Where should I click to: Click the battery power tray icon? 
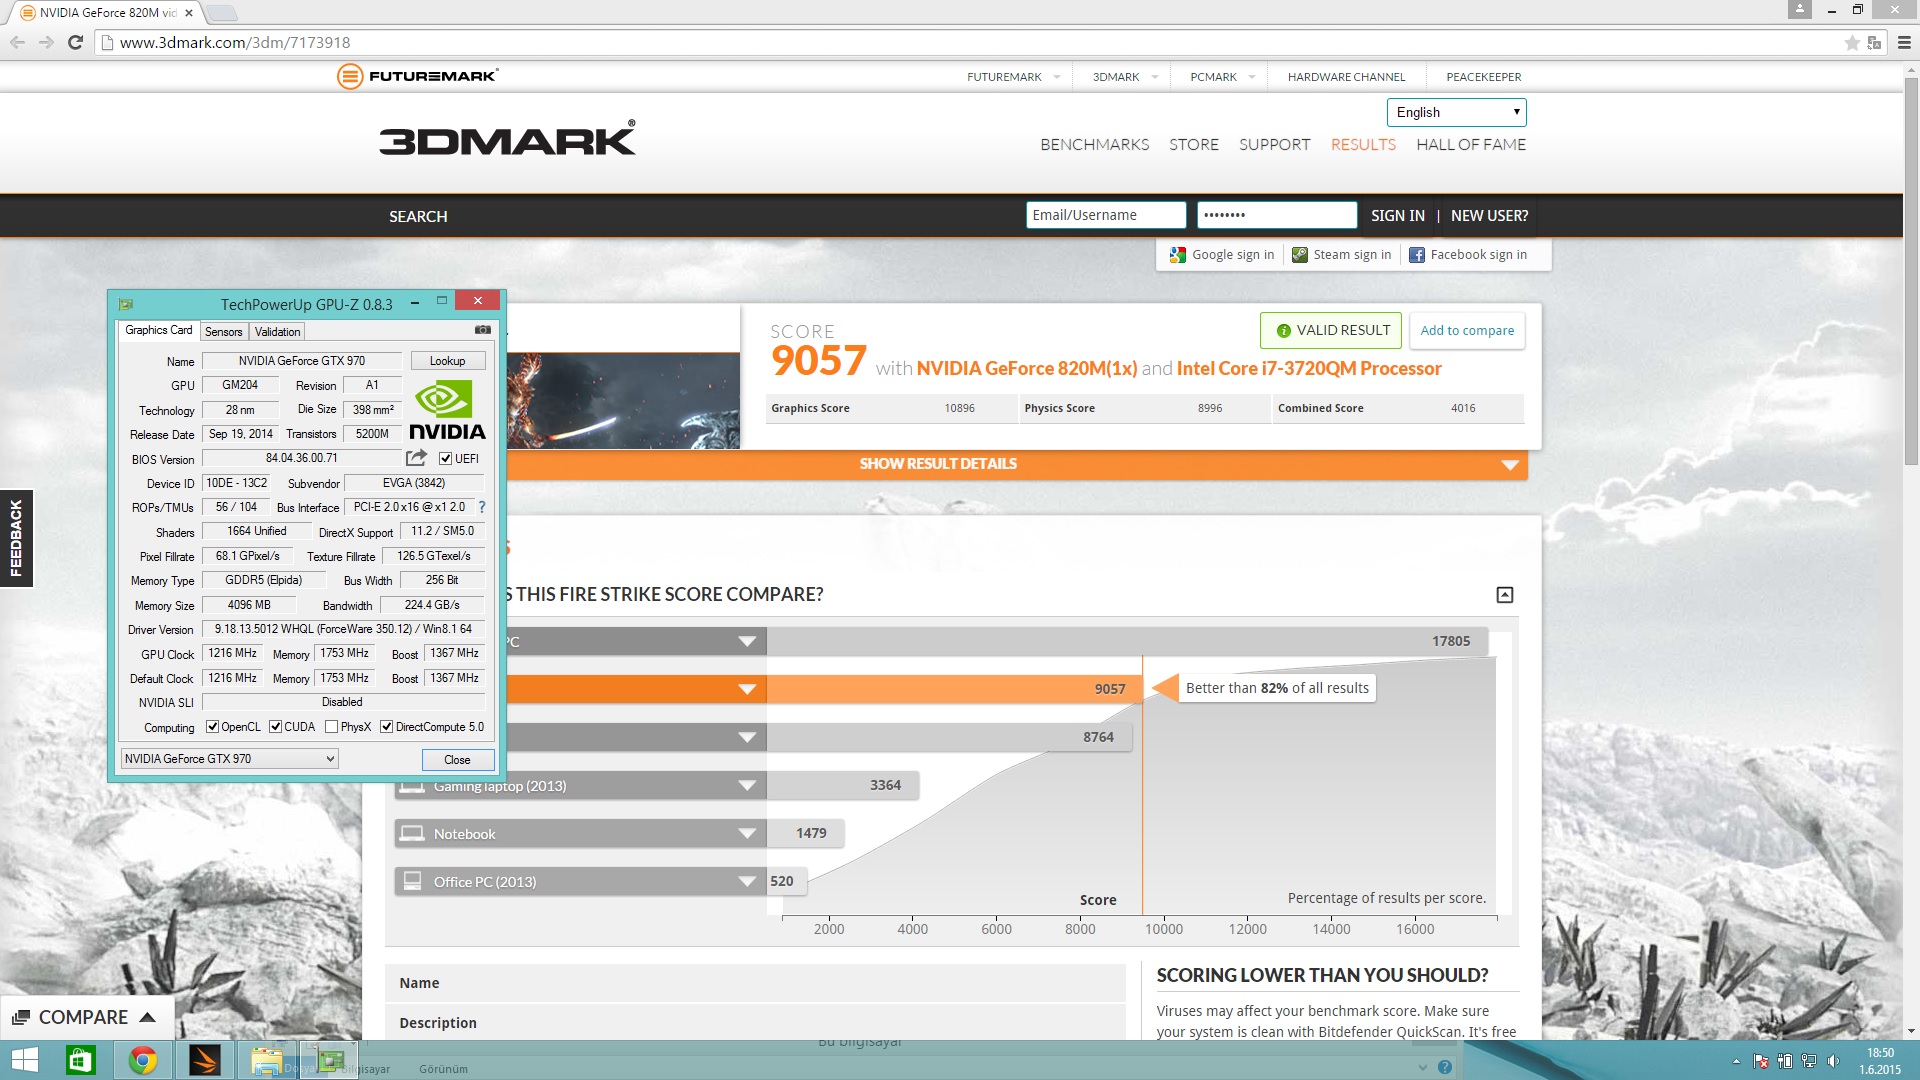tap(1785, 1061)
